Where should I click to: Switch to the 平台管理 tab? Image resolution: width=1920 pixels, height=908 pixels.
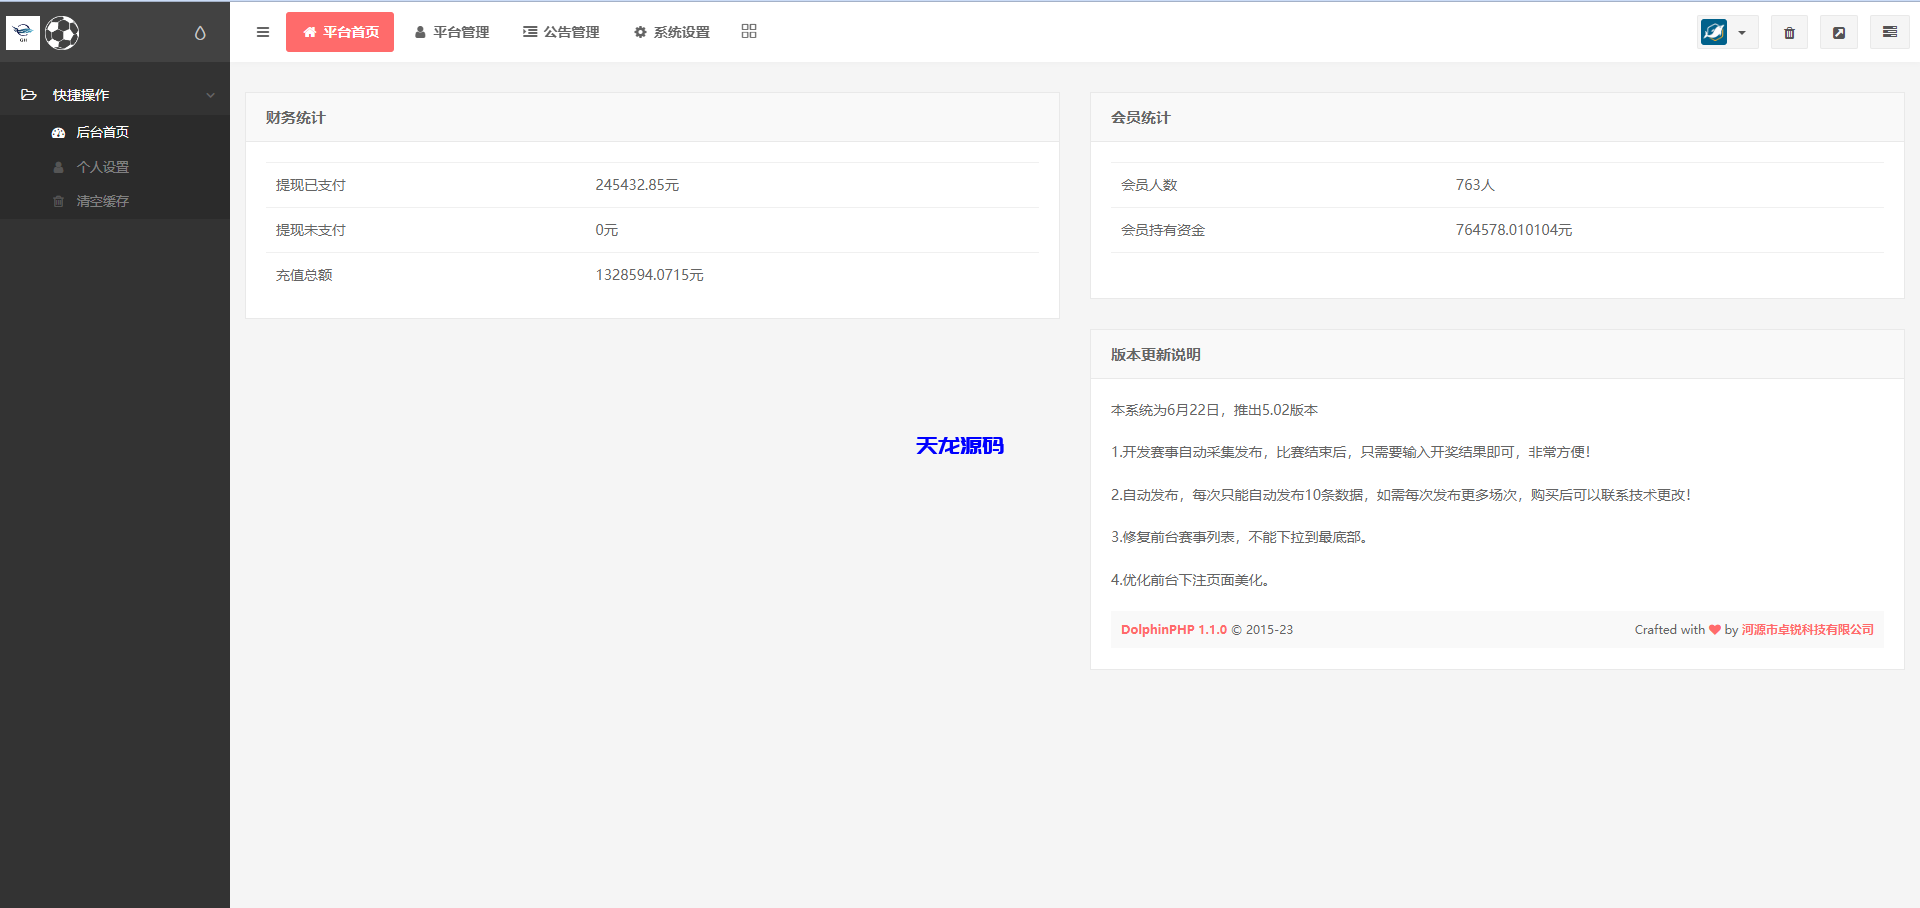click(x=452, y=31)
